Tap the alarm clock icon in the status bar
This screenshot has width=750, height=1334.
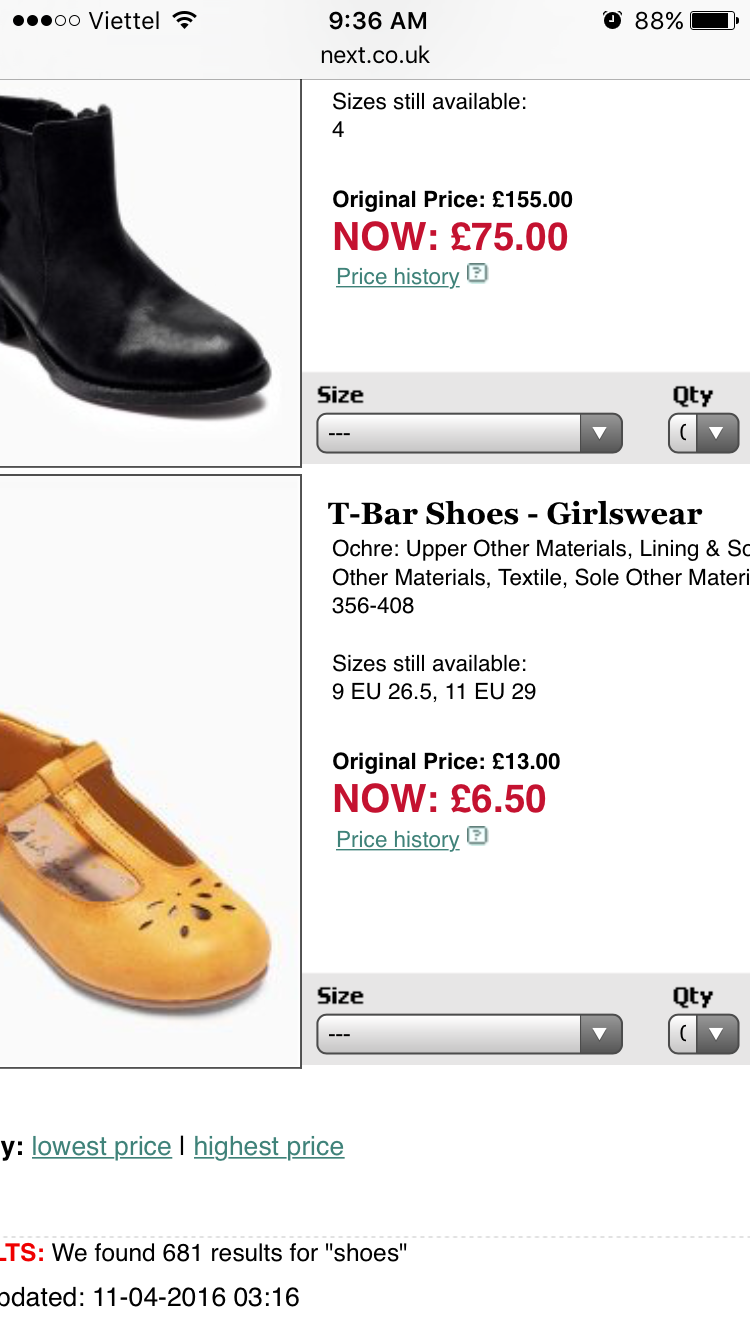pyautogui.click(x=612, y=20)
